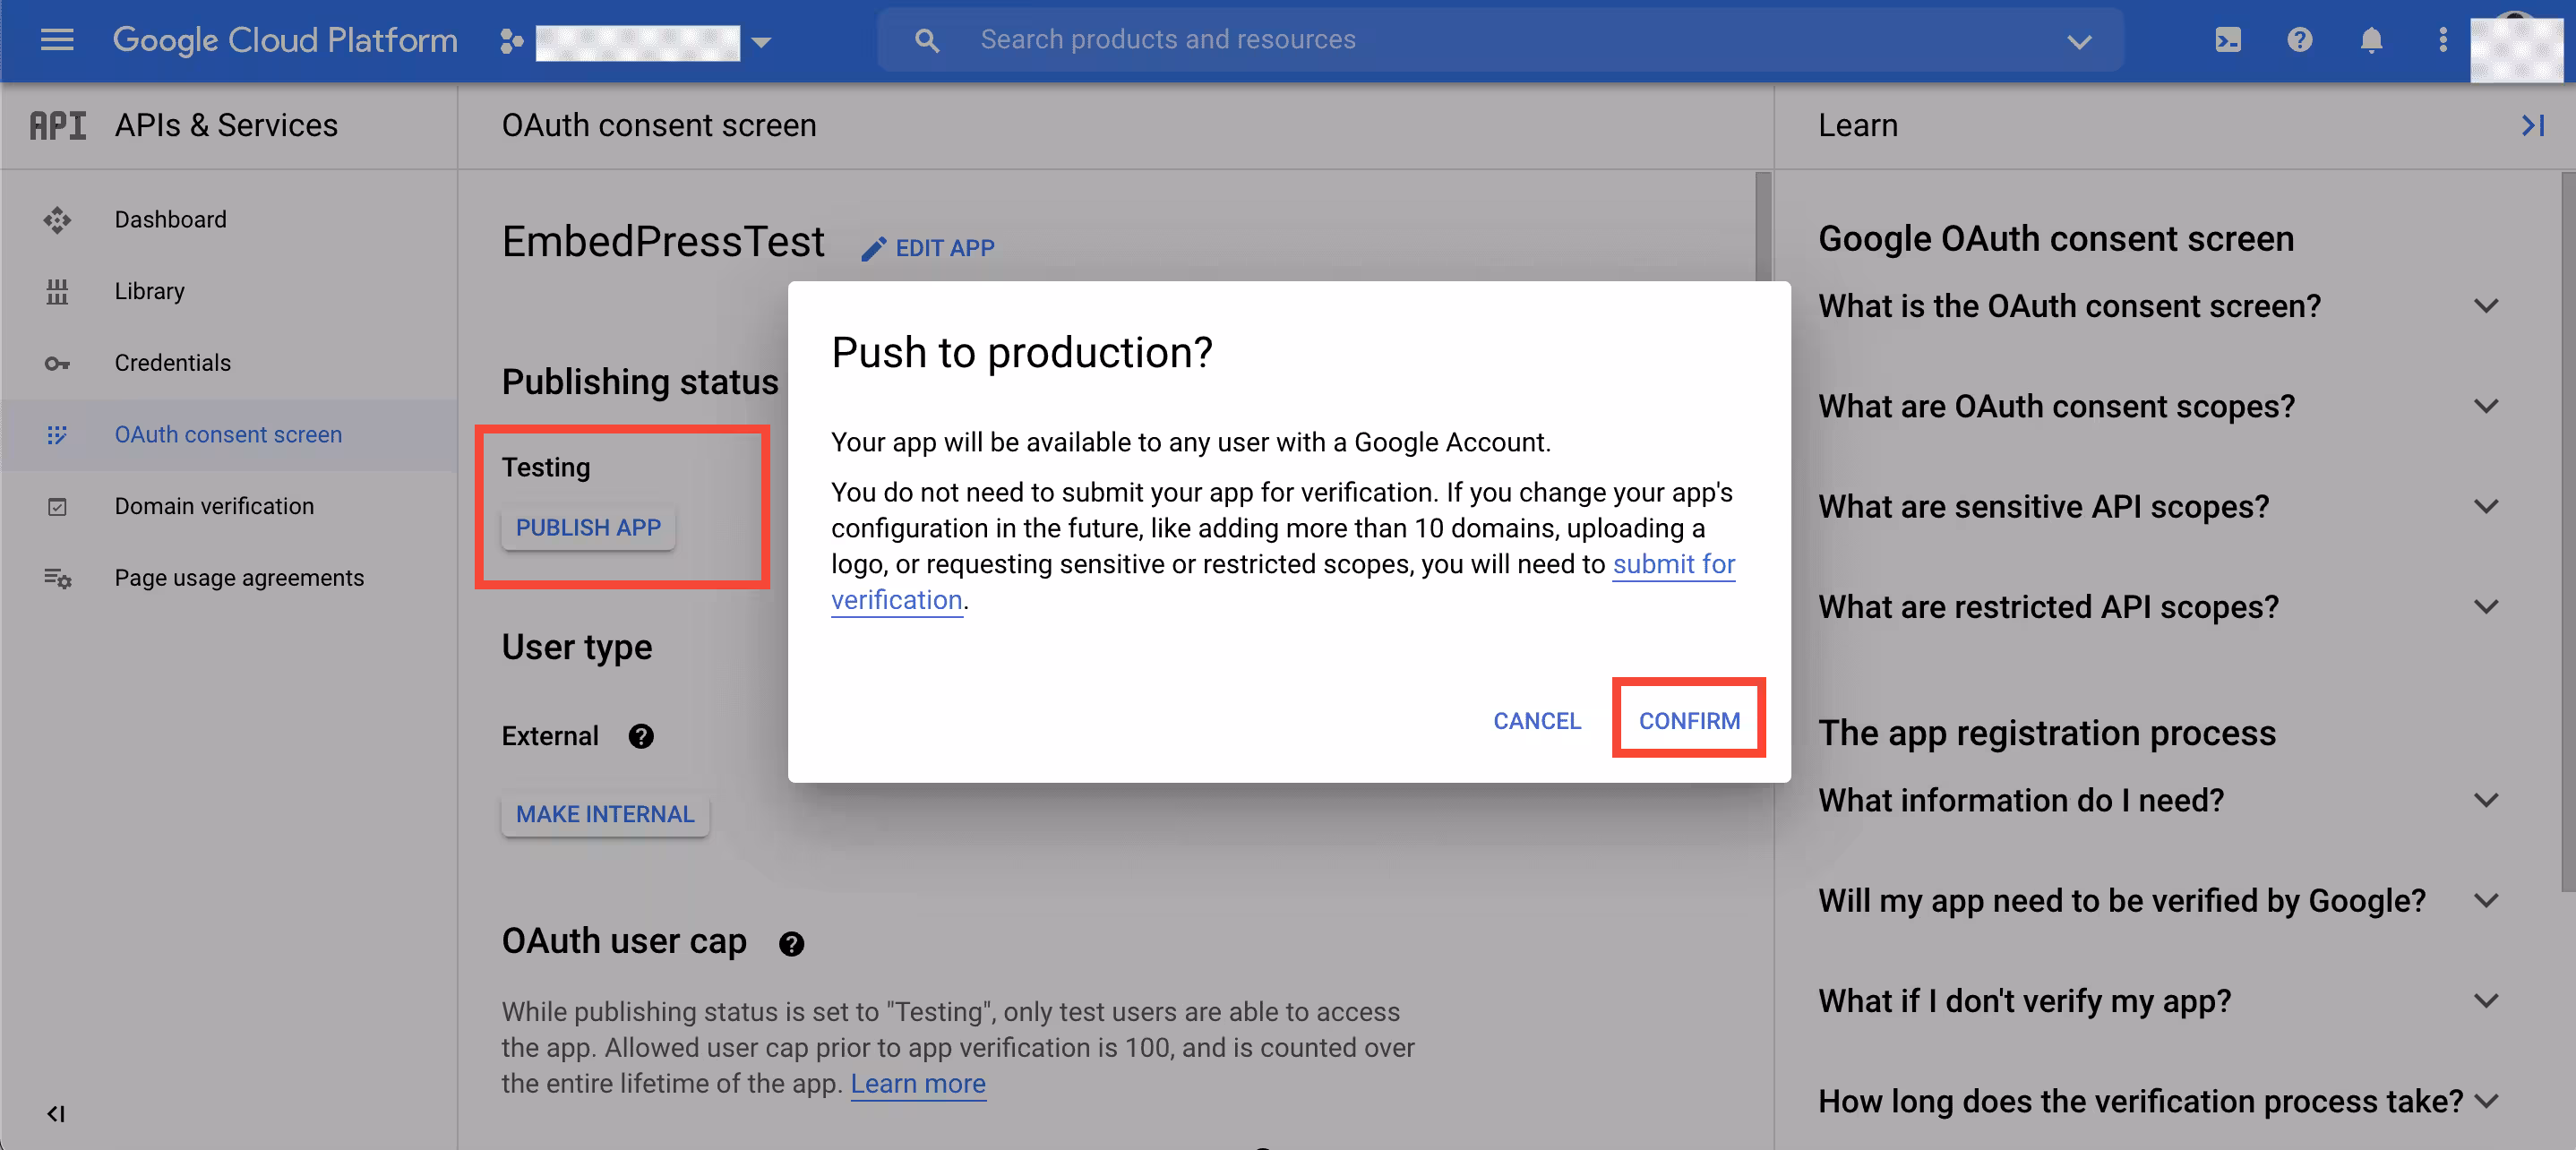This screenshot has width=2576, height=1150.
Task: Click the 'APIs & Services' header text
Action: pyautogui.click(x=226, y=125)
